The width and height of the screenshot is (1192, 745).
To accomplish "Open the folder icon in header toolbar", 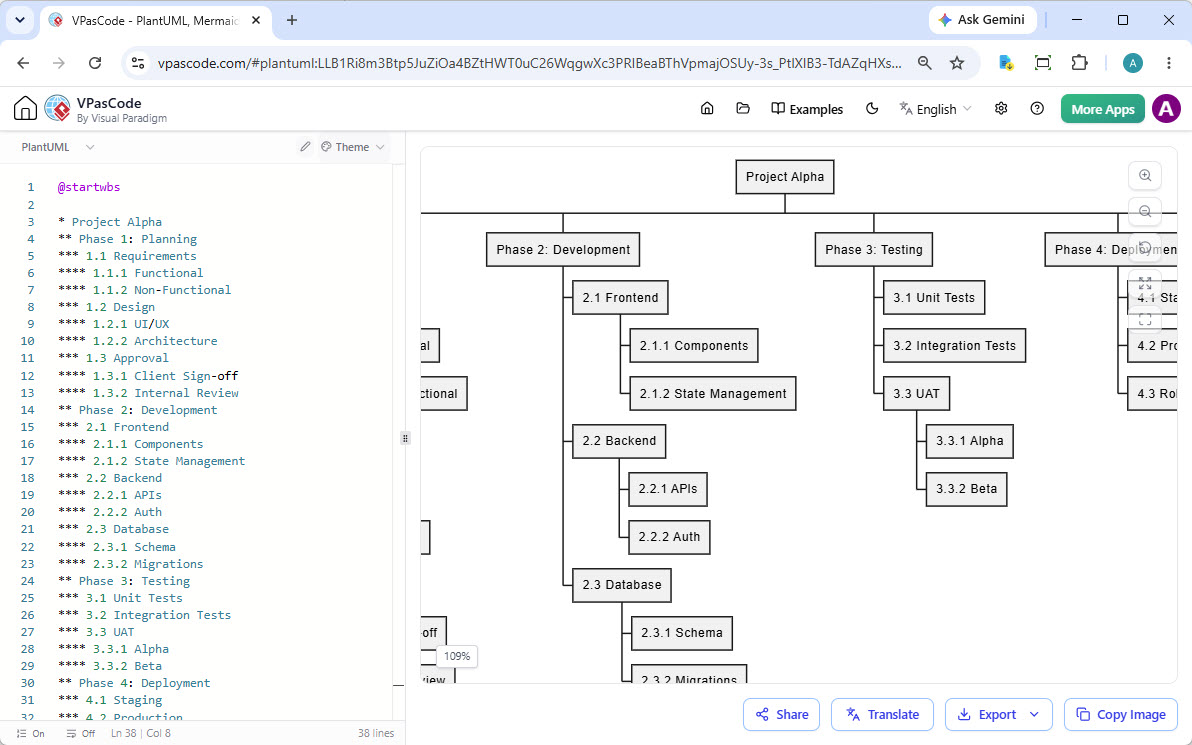I will (743, 109).
